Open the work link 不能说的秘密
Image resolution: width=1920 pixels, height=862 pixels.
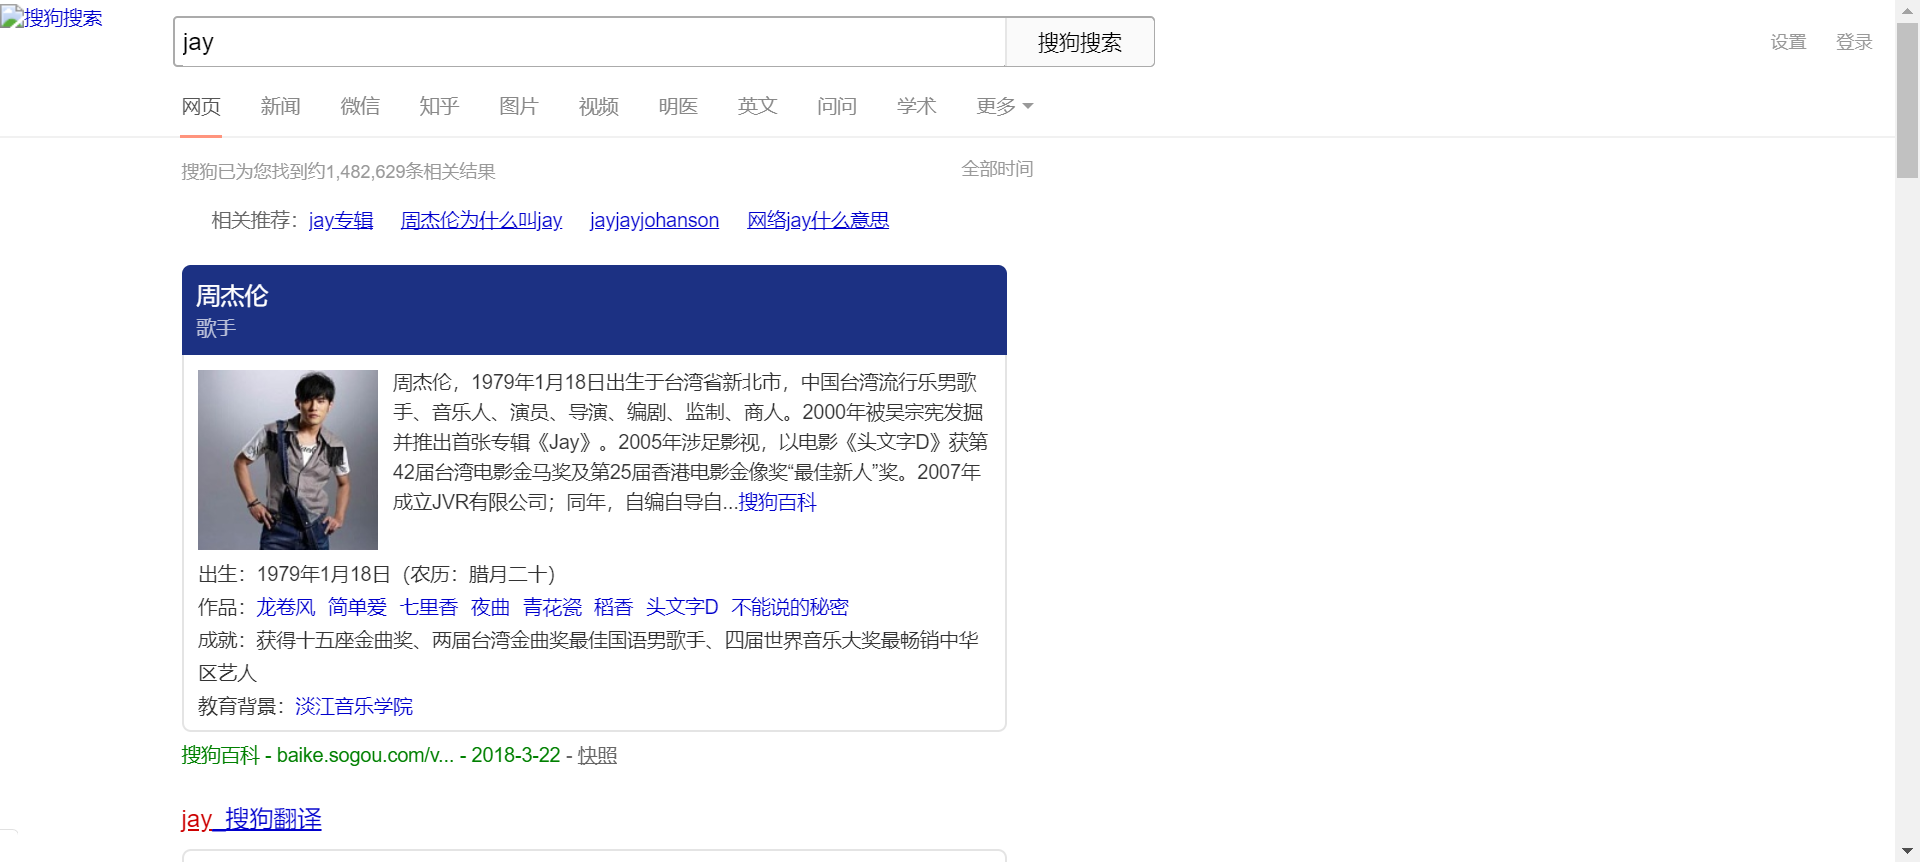(790, 607)
